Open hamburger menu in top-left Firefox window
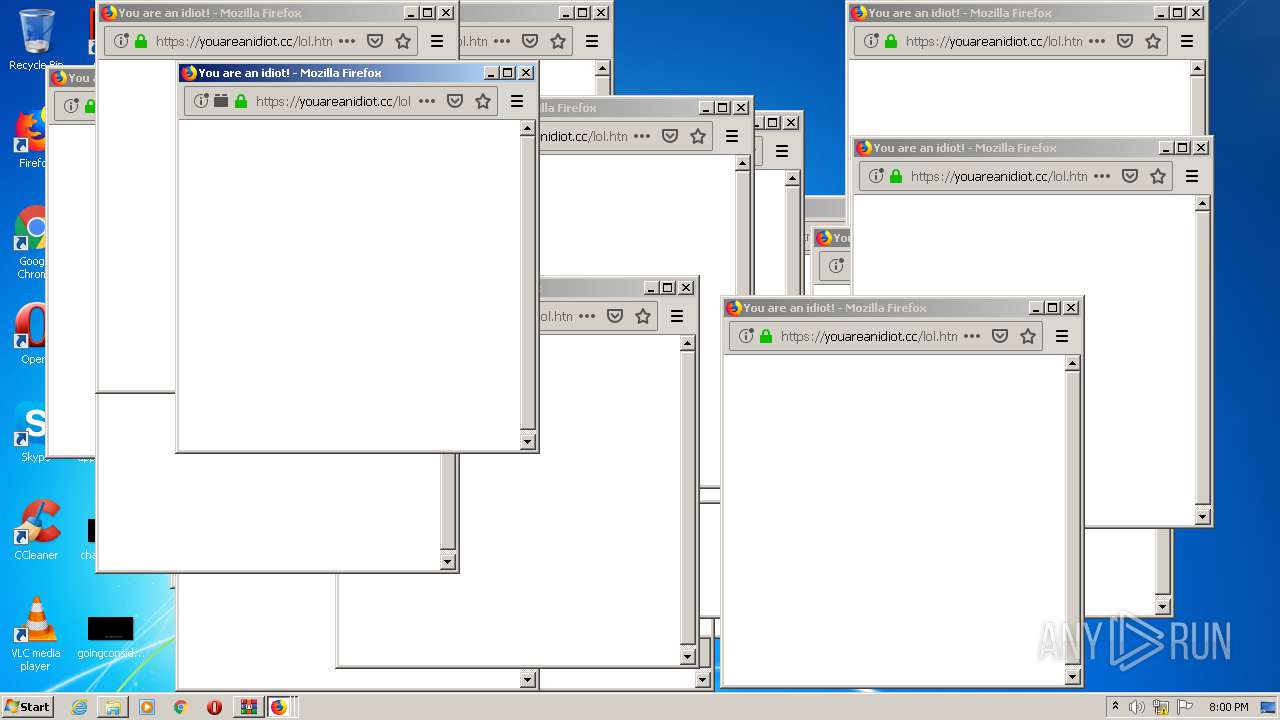The width and height of the screenshot is (1280, 720). tap(437, 41)
